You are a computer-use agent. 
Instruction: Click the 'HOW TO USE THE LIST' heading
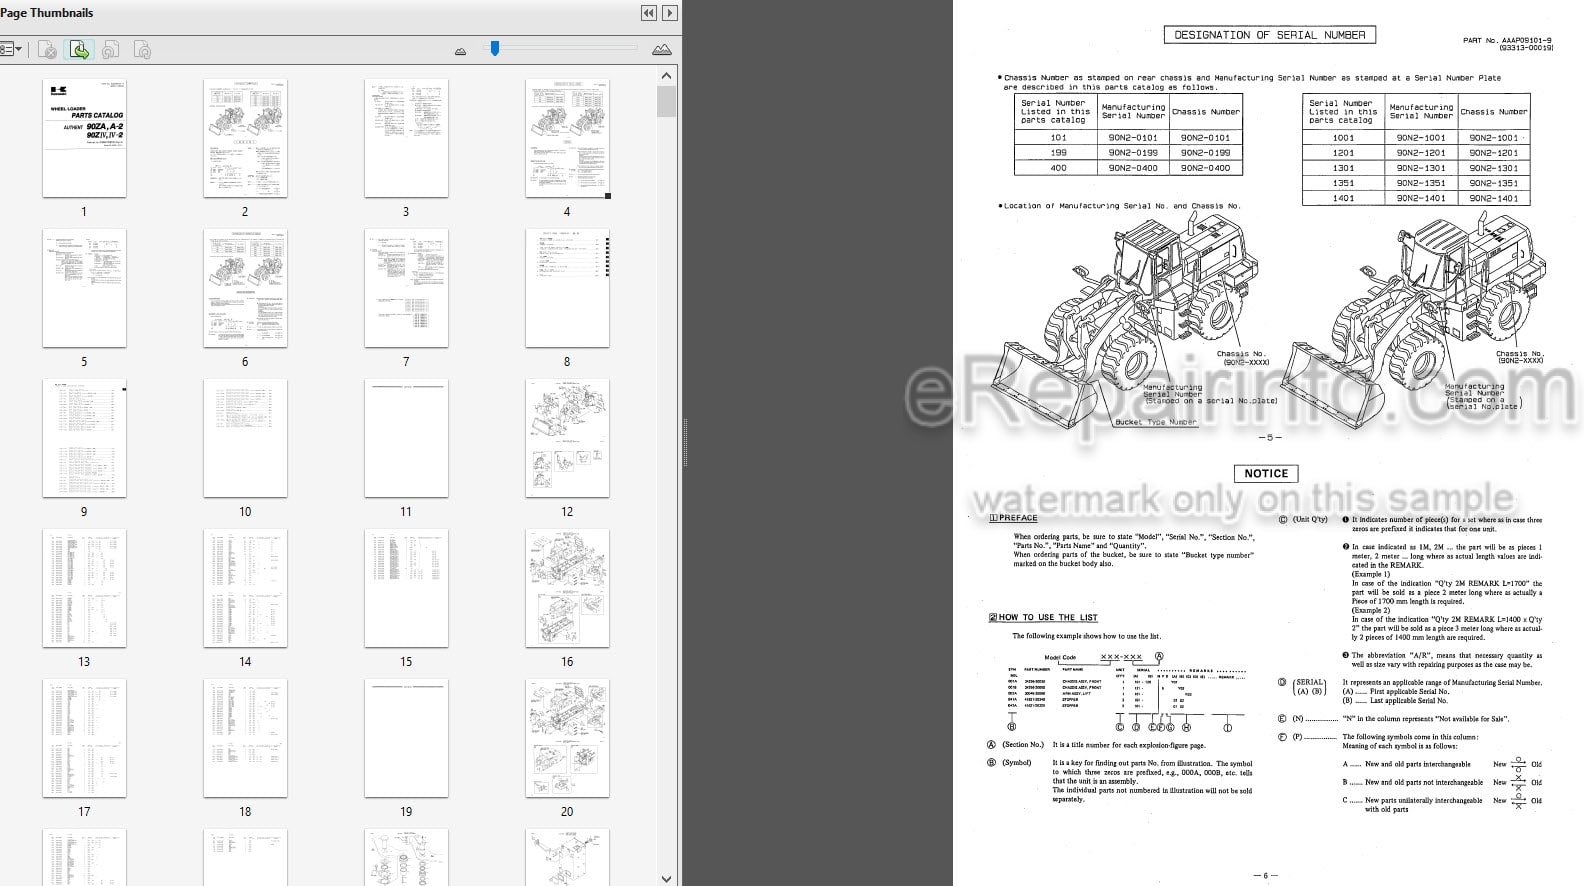click(x=1043, y=618)
